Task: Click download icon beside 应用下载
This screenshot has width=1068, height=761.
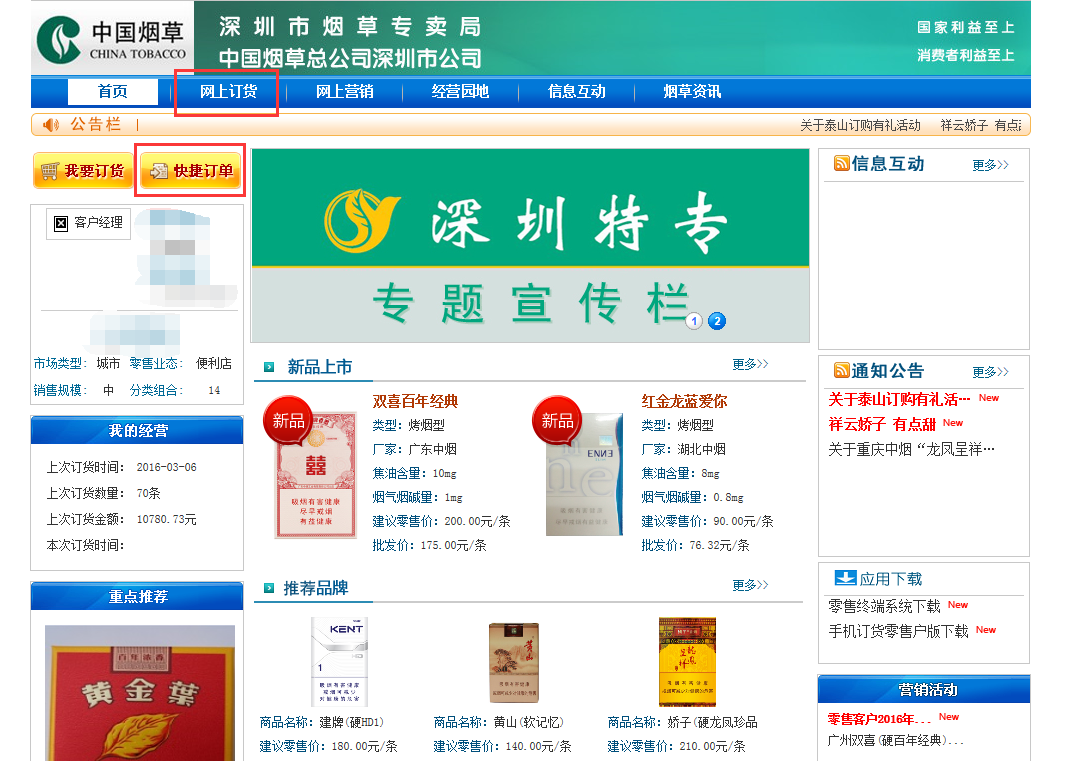Action: coord(845,578)
